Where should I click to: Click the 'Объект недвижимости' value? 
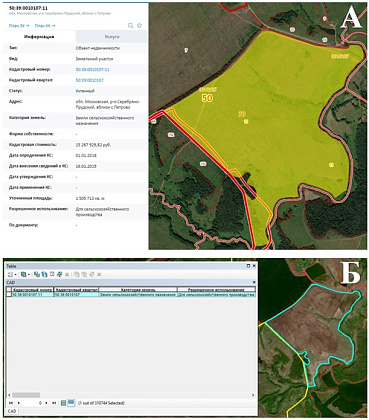[97, 48]
